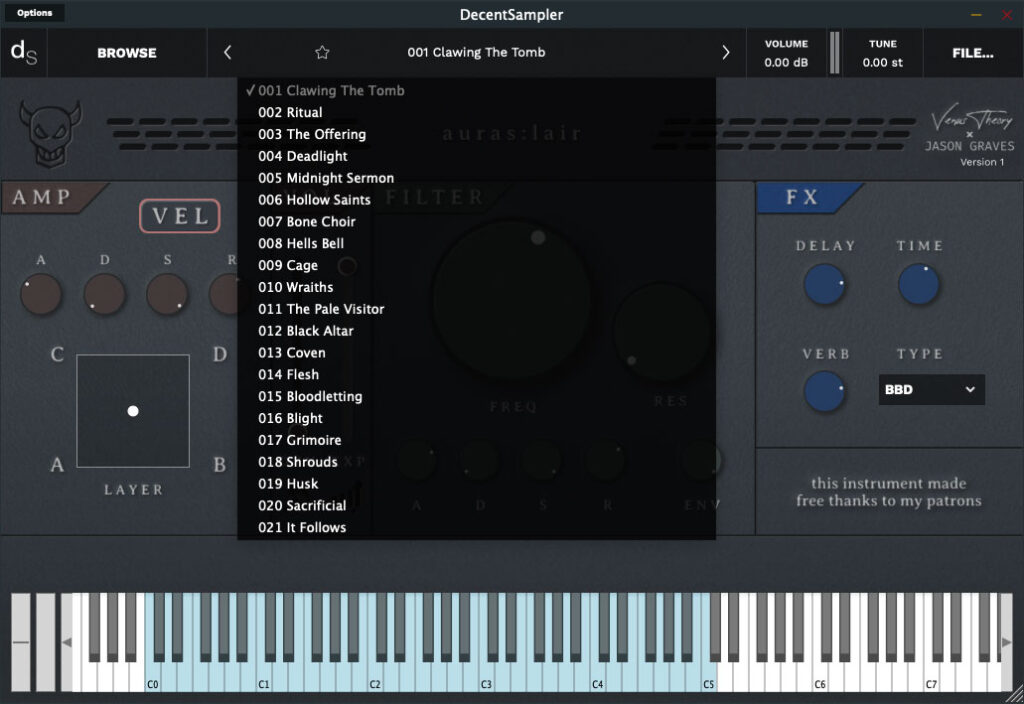The height and width of the screenshot is (704, 1024).
Task: Play the C3 key on keyboard
Action: coord(487,679)
